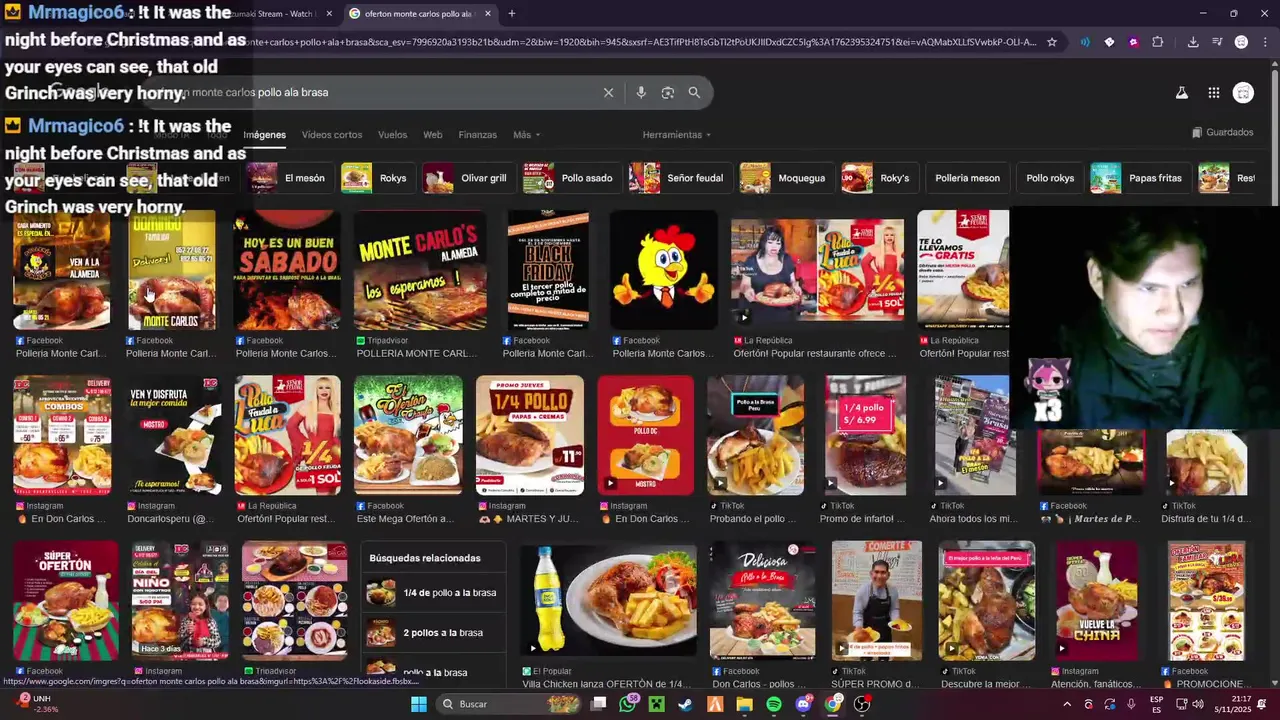
Task: Open OBS Studio from the taskbar
Action: click(x=862, y=704)
